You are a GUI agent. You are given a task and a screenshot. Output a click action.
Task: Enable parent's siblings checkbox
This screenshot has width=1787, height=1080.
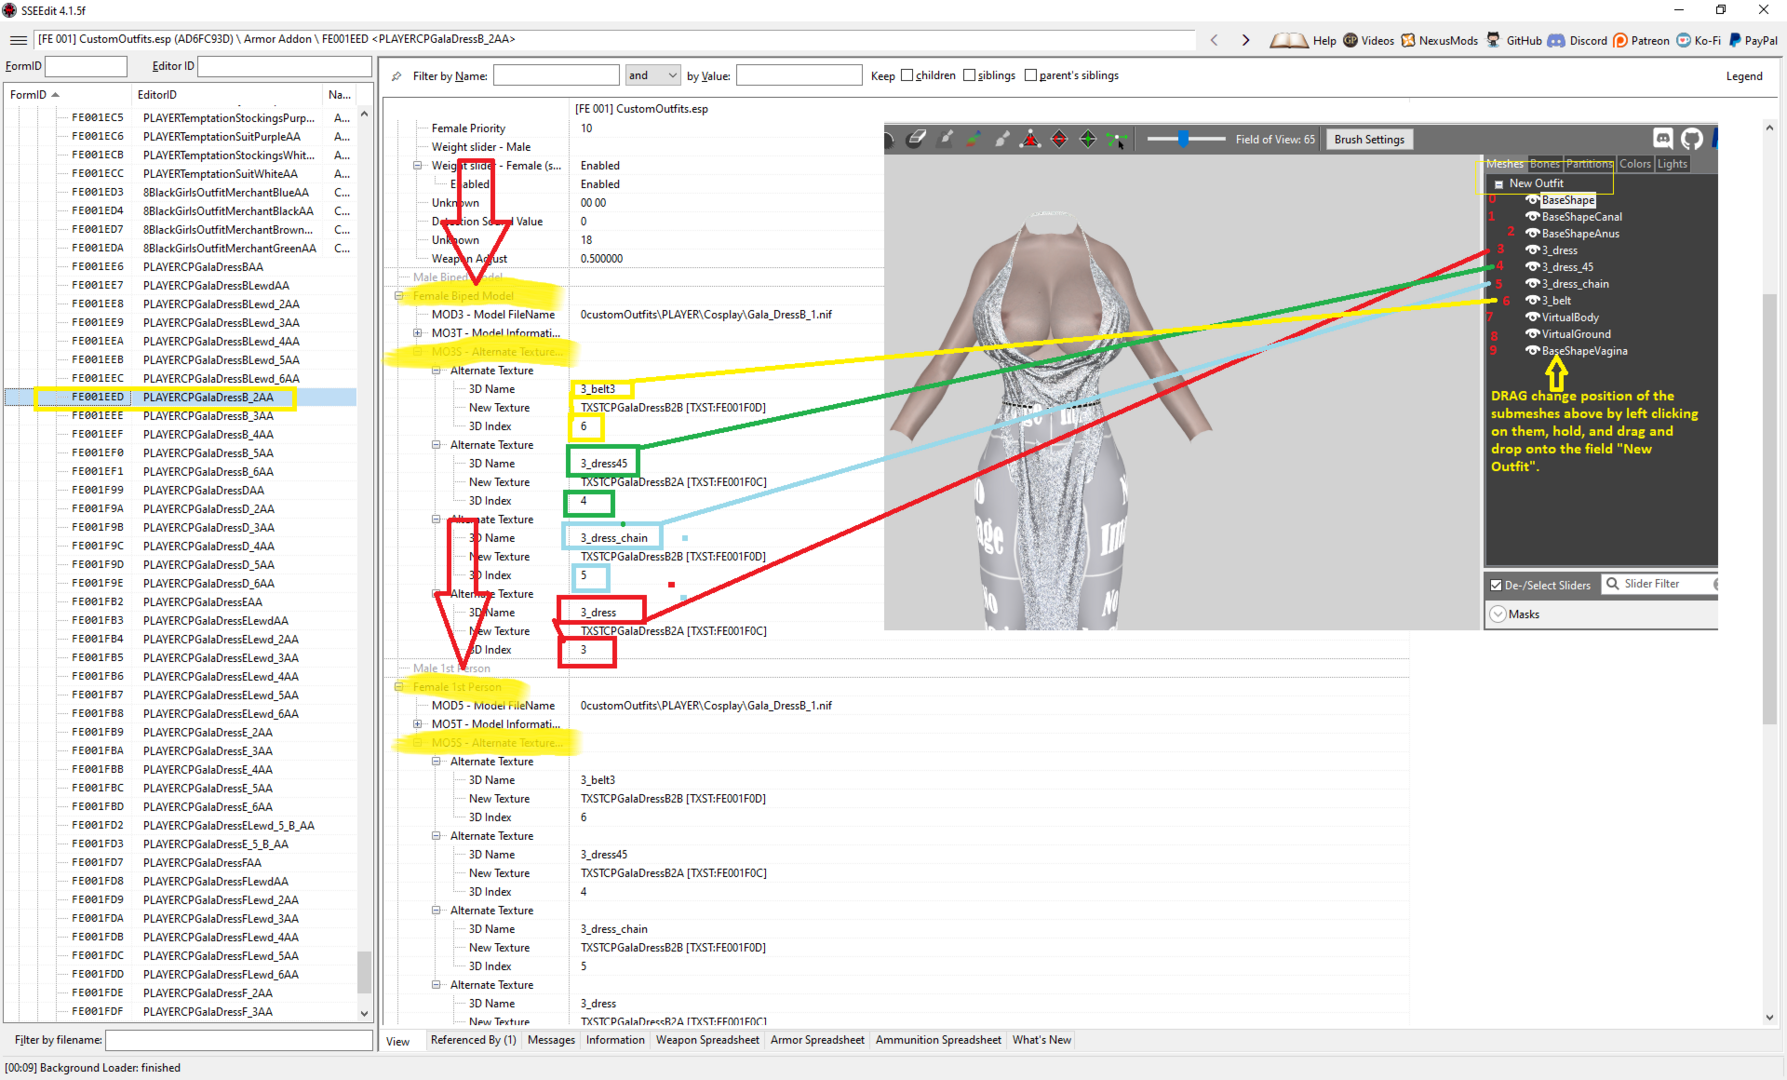[x=1031, y=75]
